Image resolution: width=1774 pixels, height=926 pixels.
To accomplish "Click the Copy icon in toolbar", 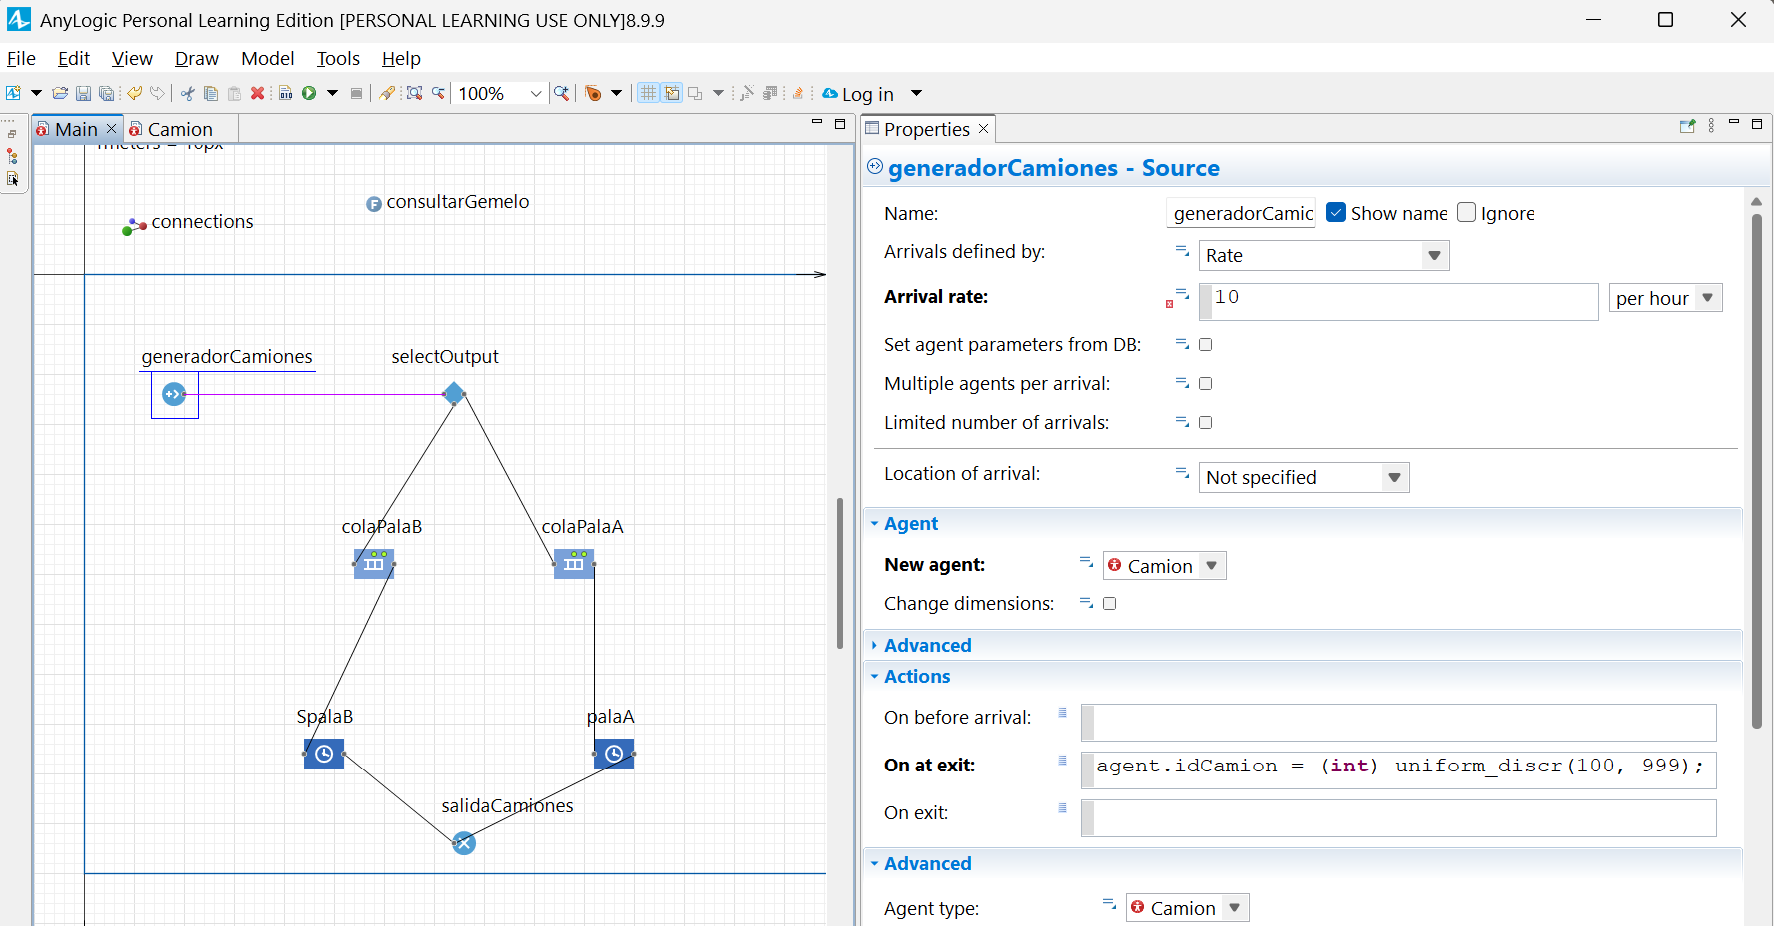I will coord(211,93).
